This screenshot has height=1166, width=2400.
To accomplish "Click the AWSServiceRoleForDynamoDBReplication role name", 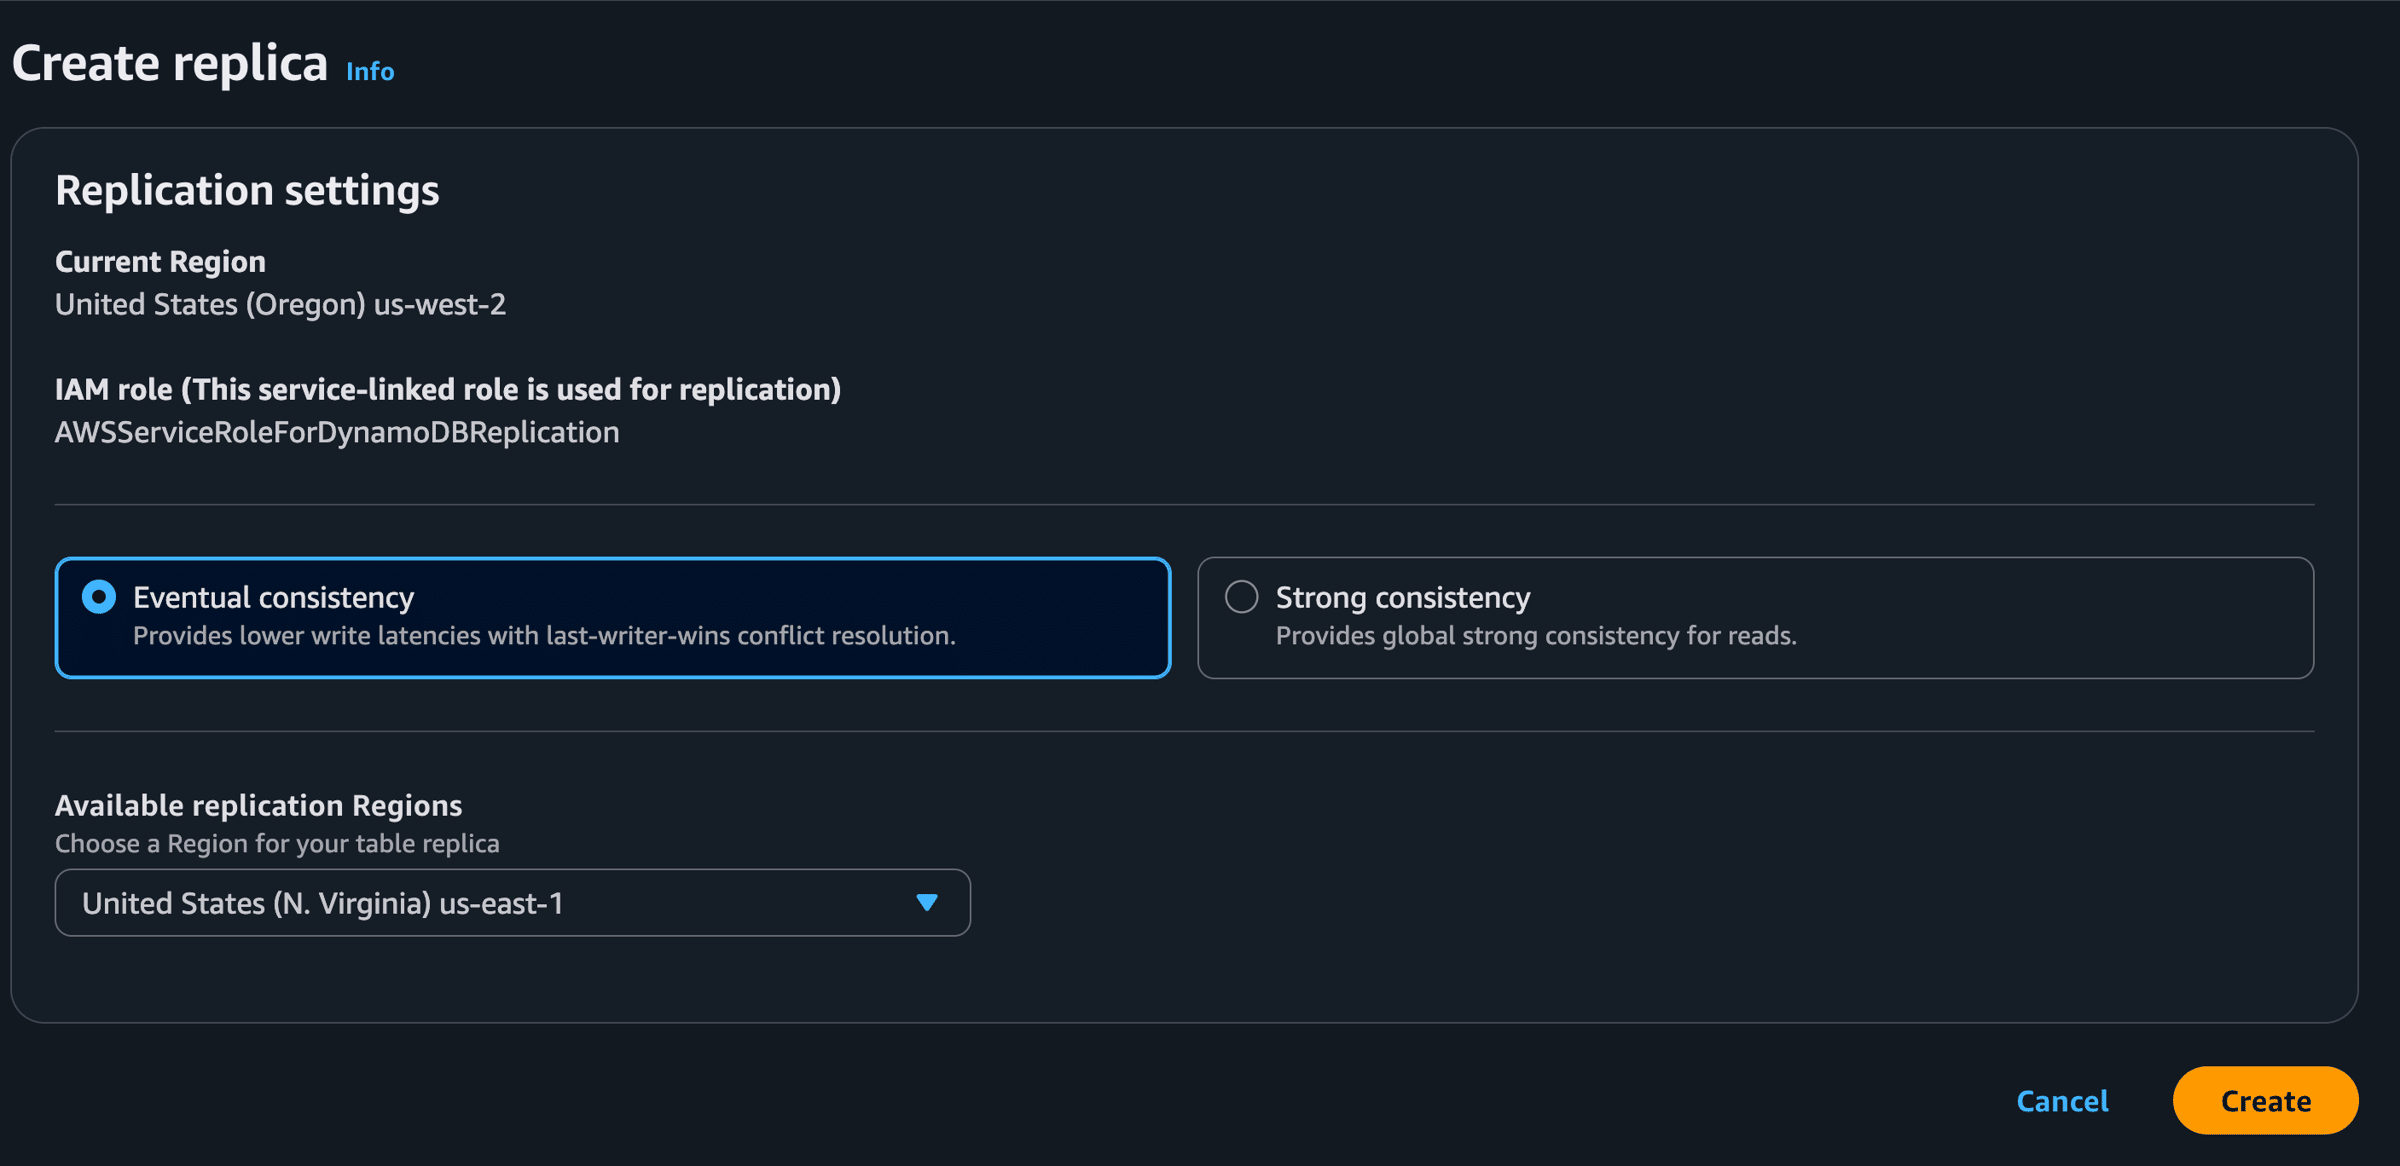I will pos(337,432).
